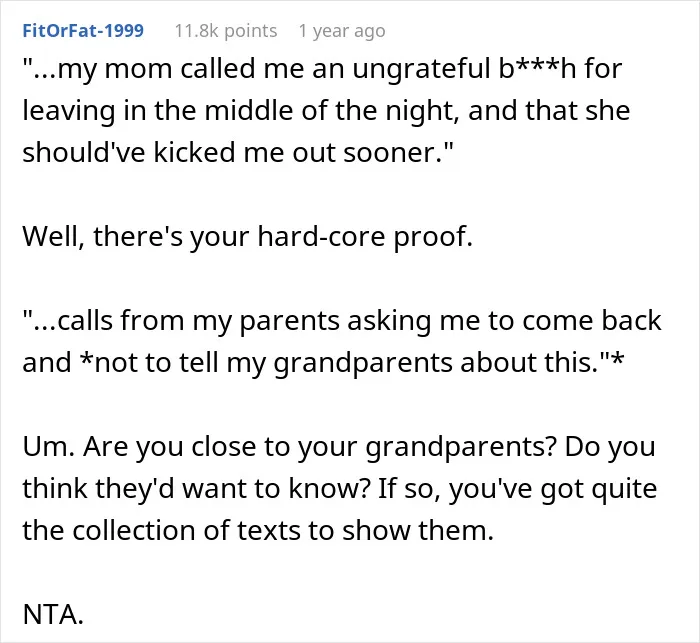Click the line "and *not to tell my grandparents"

pyautogui.click(x=323, y=363)
